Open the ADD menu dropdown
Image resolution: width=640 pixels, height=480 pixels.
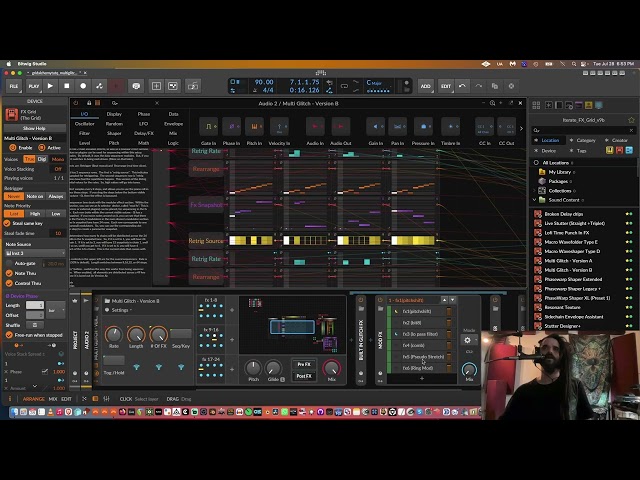(425, 86)
